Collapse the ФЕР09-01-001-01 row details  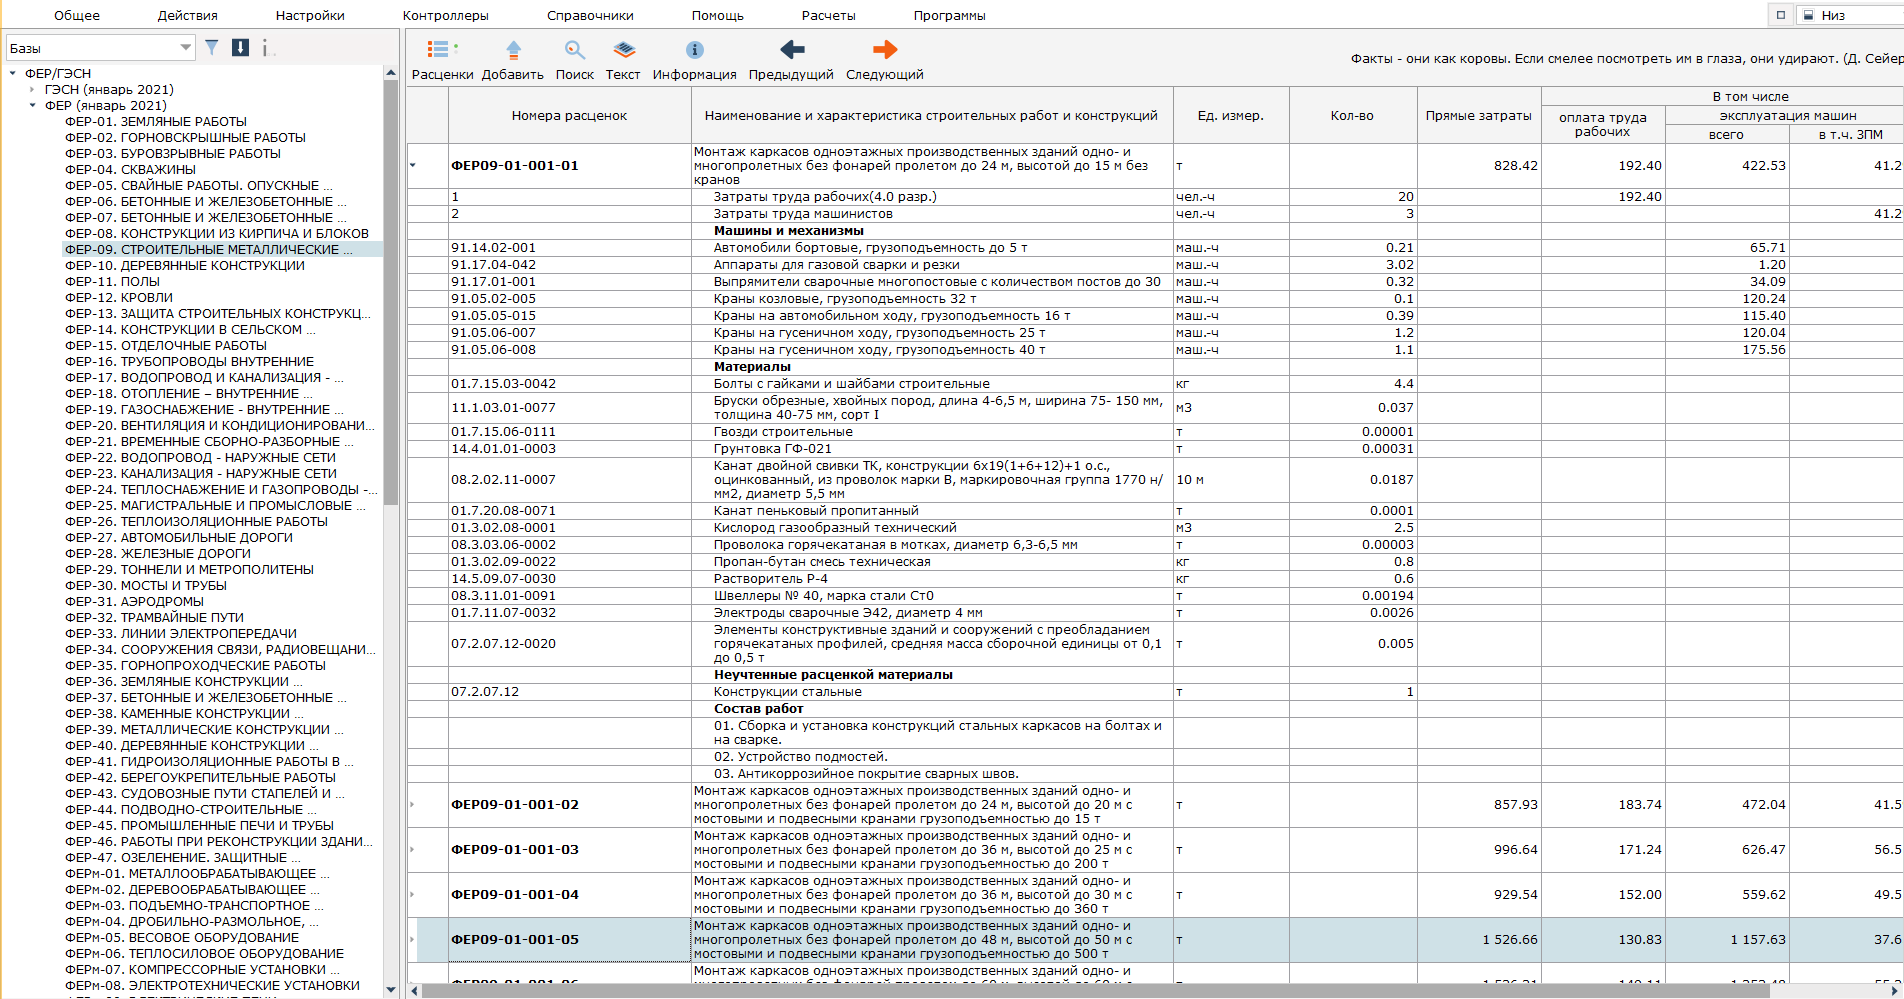(x=413, y=165)
